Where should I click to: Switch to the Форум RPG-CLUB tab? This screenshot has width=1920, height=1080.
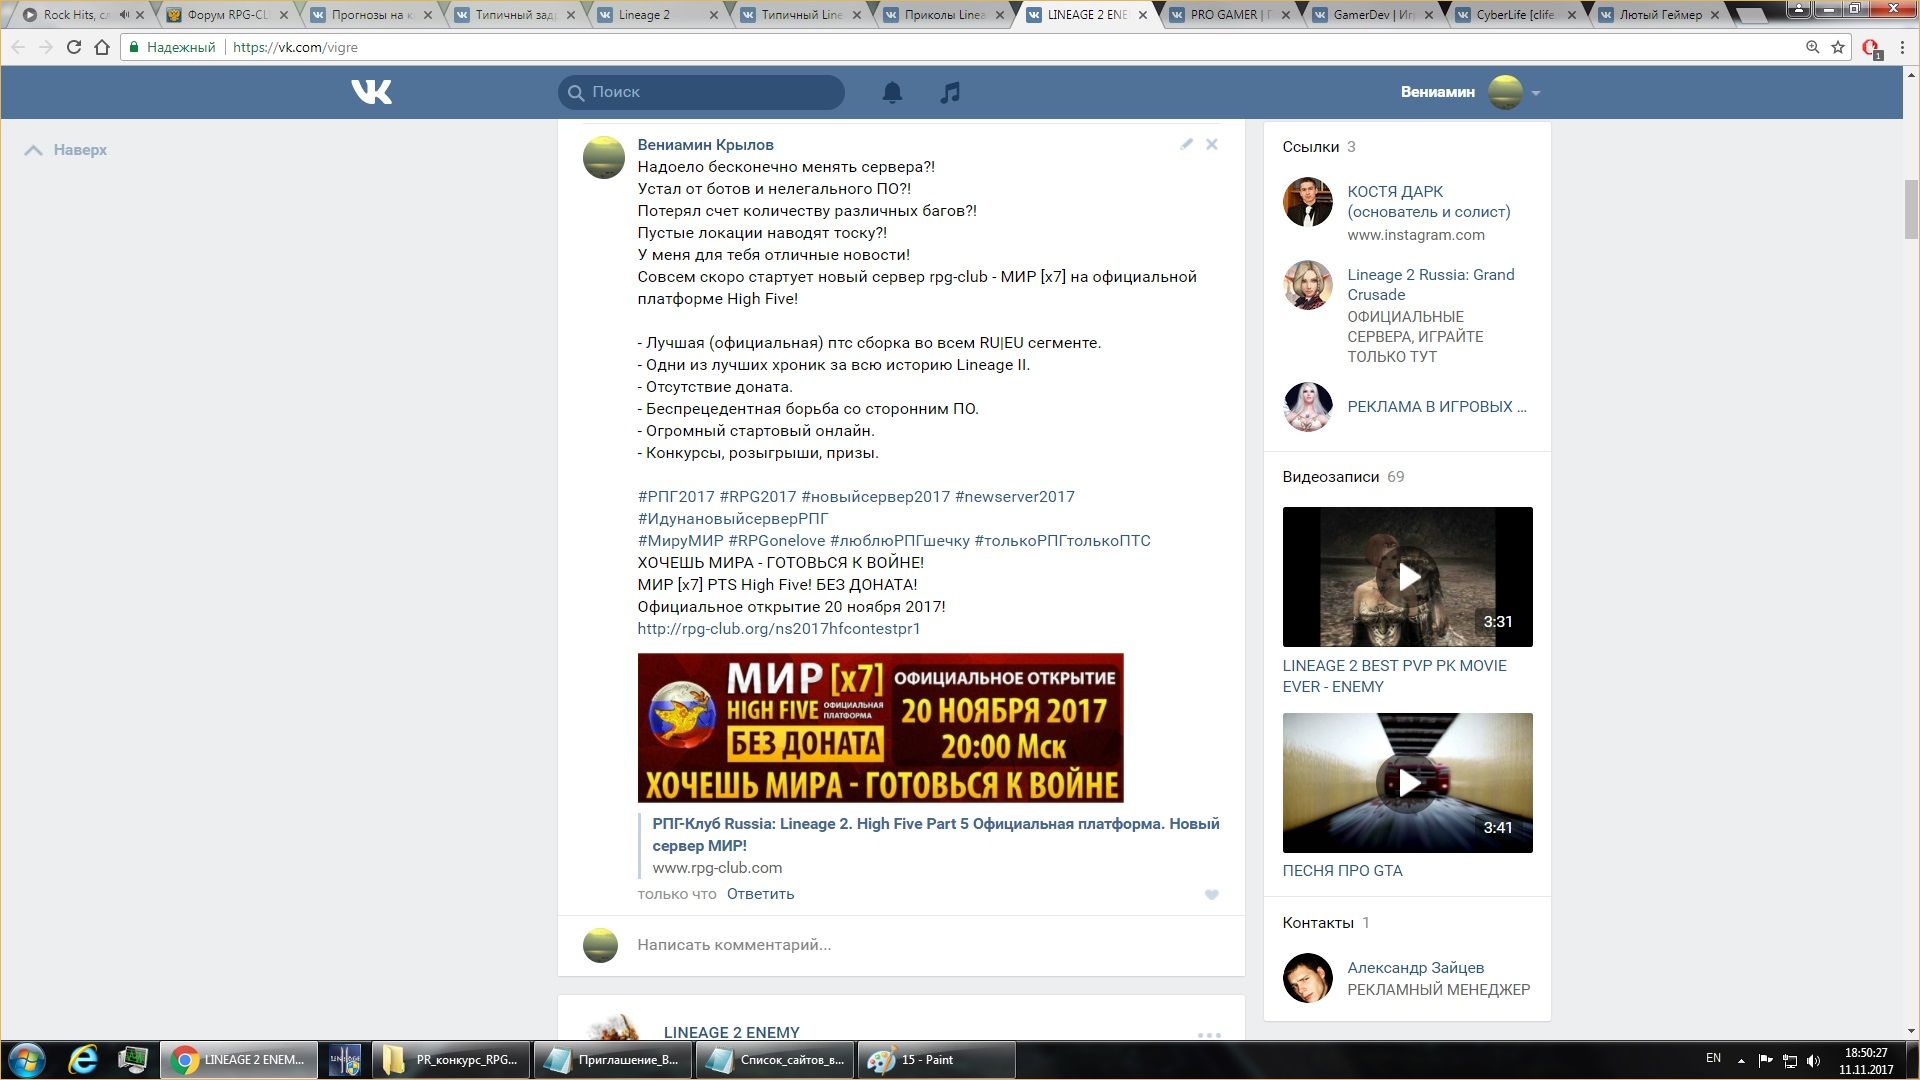[x=227, y=15]
